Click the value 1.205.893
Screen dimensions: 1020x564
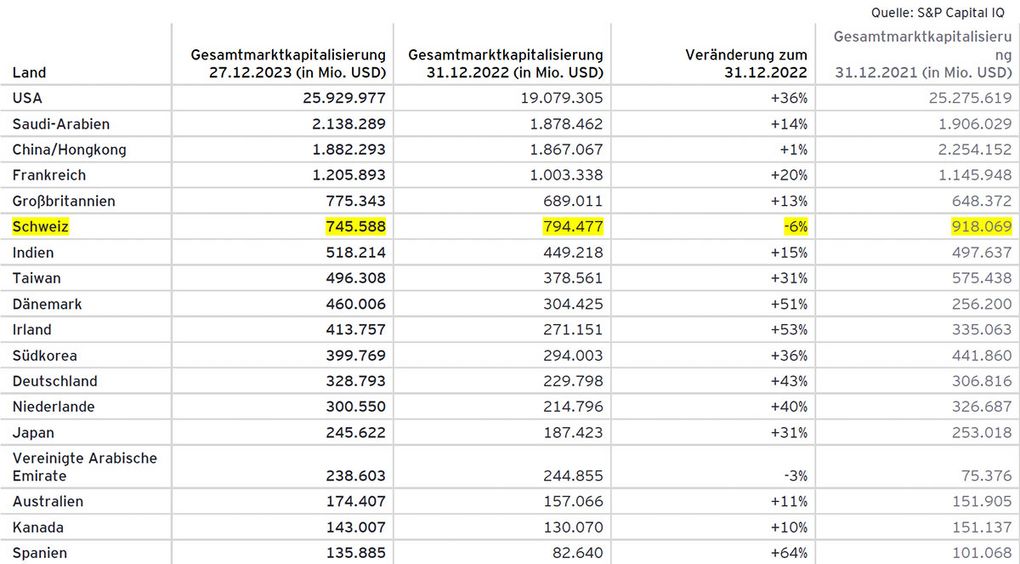[349, 175]
